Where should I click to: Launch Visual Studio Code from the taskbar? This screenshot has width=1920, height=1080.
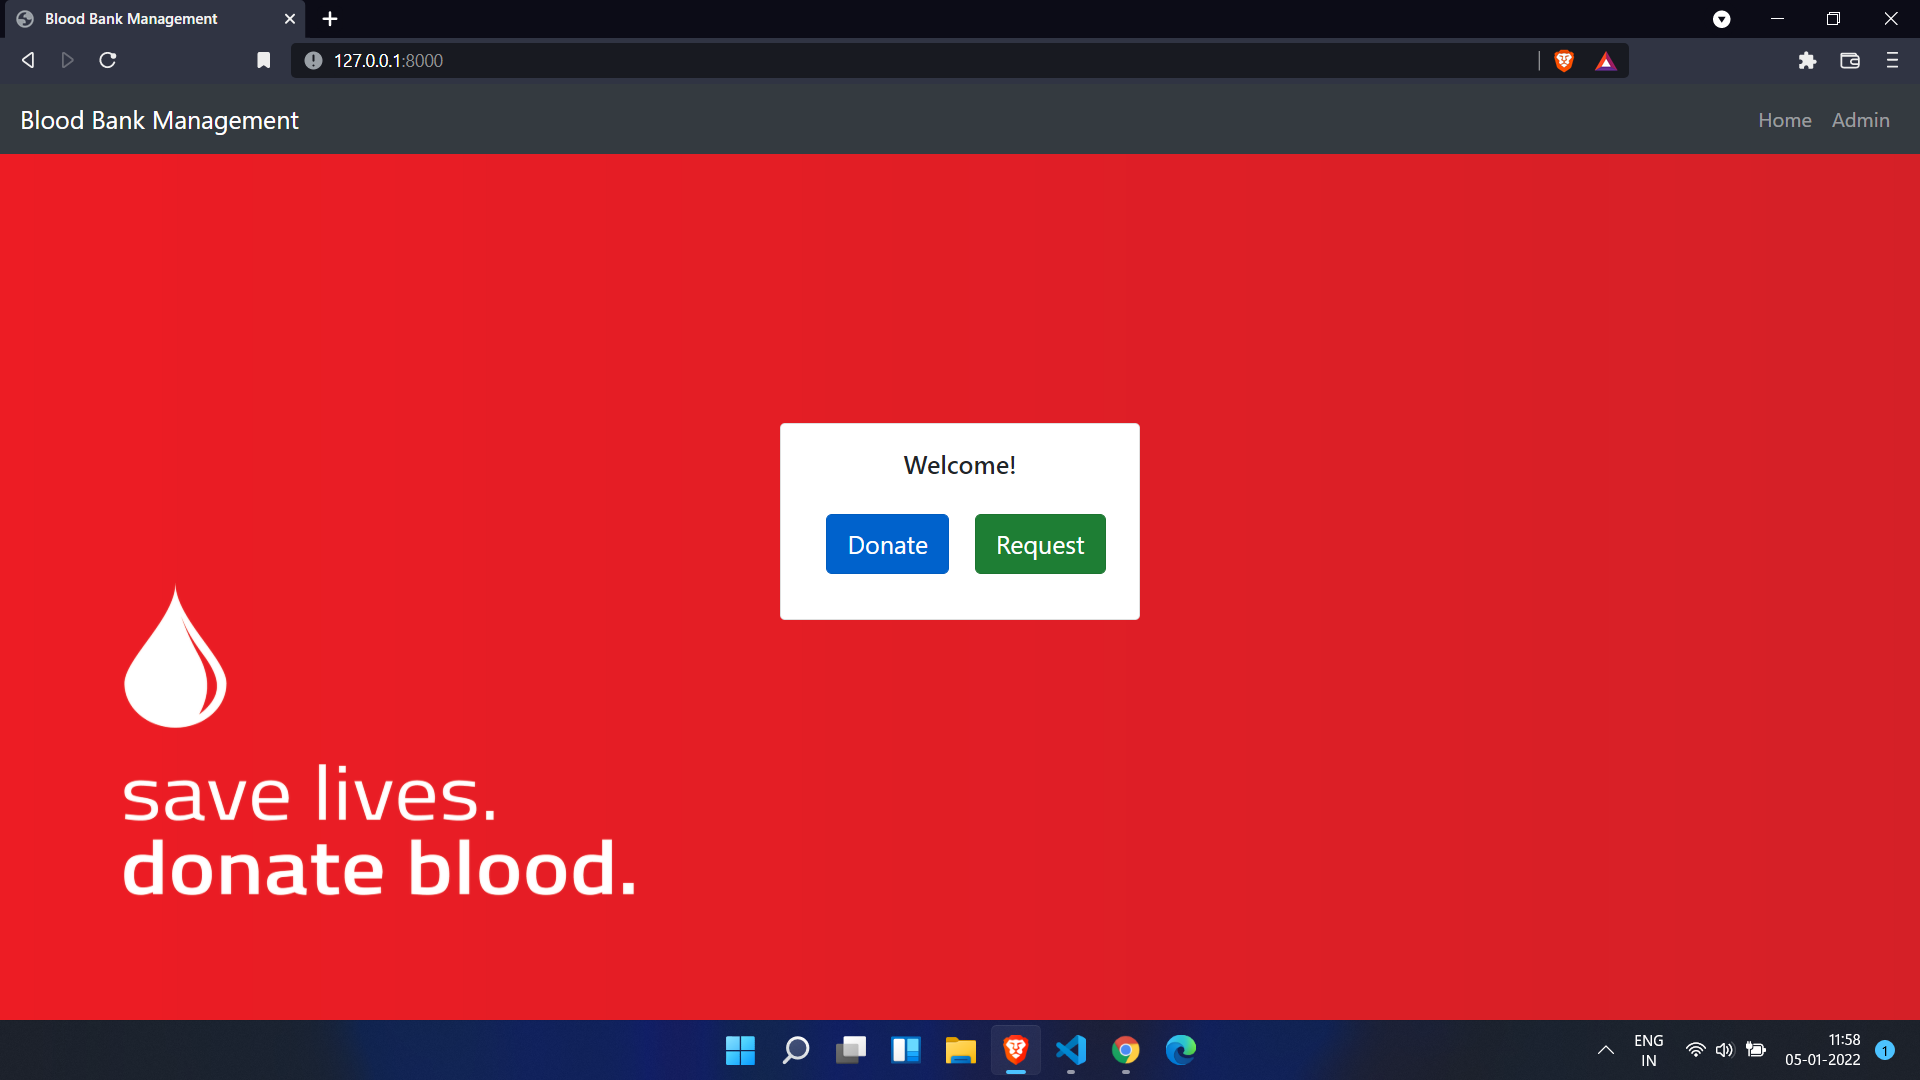(1070, 1050)
